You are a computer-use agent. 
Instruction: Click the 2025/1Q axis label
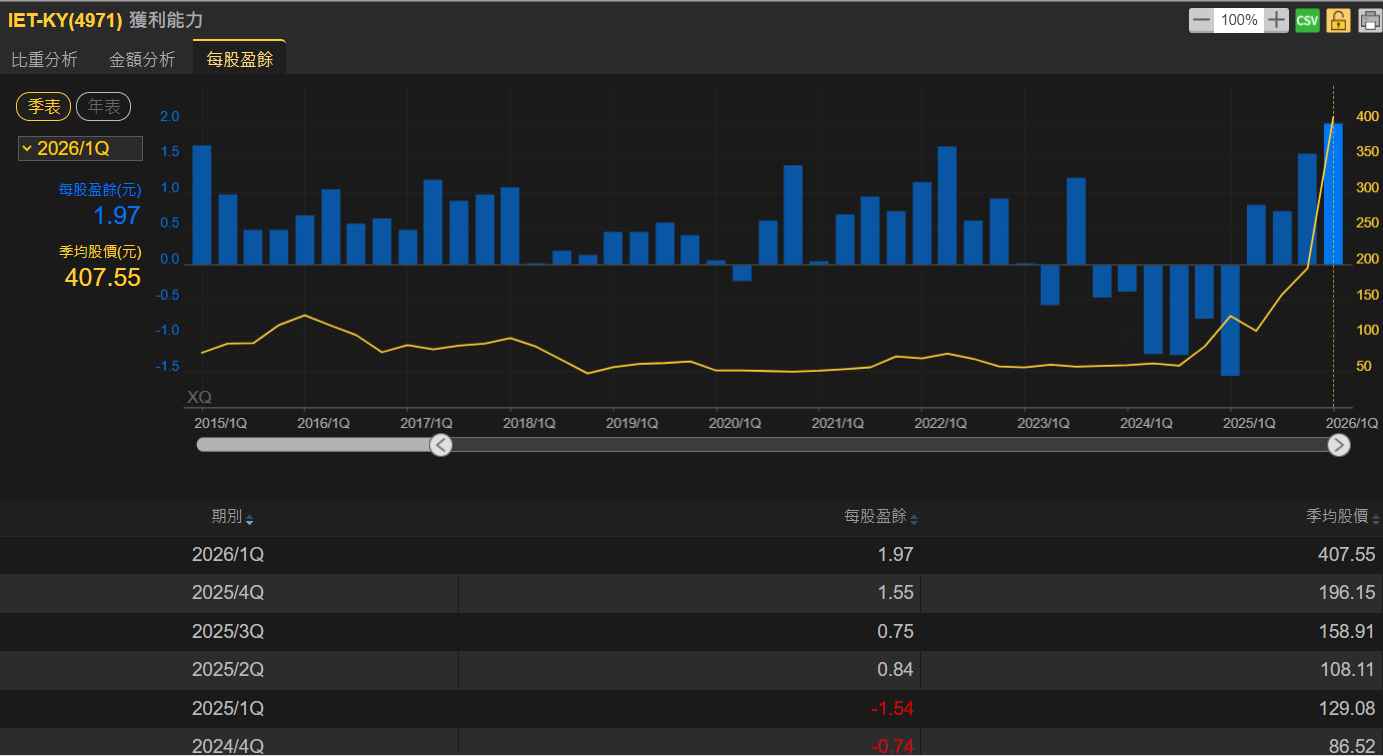(1249, 423)
